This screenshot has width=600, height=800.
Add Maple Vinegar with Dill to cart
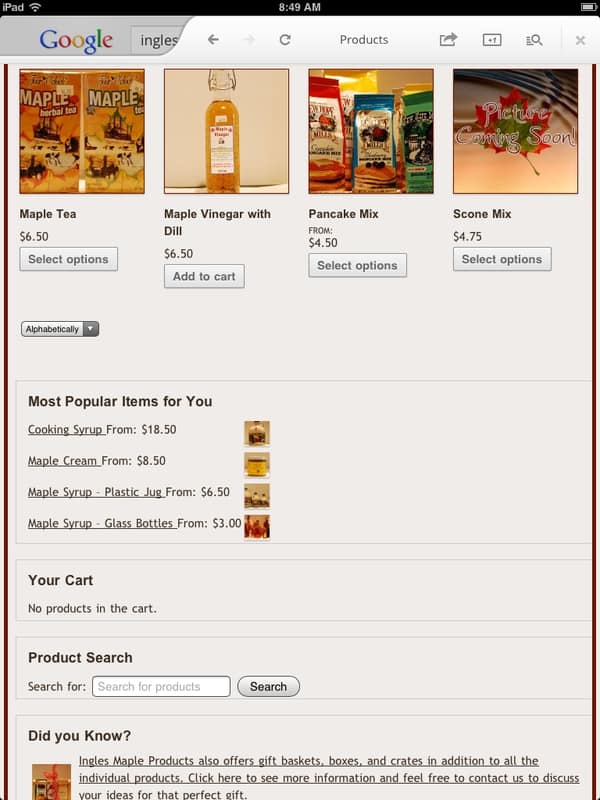(204, 276)
